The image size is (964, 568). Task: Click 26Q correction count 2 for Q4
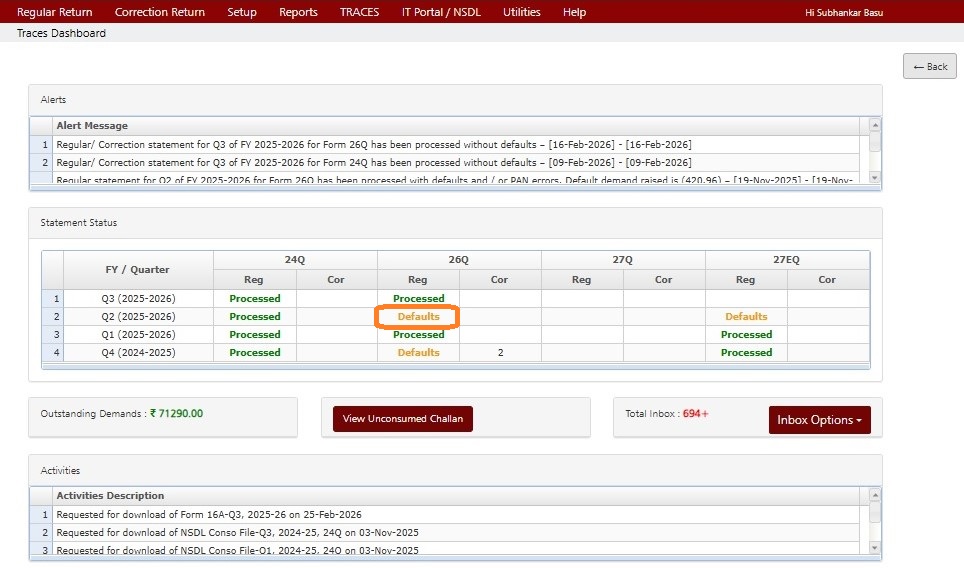tap(499, 353)
